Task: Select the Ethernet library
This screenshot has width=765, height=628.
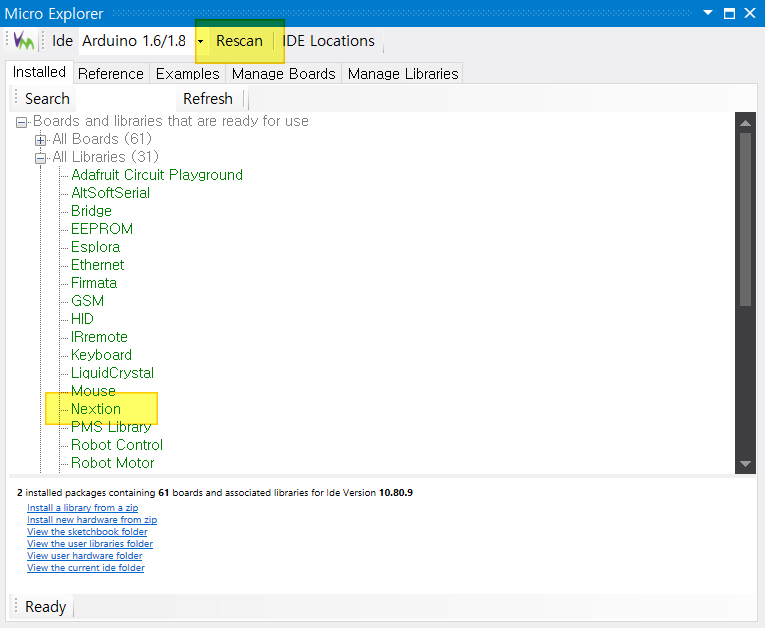Action: [x=98, y=265]
